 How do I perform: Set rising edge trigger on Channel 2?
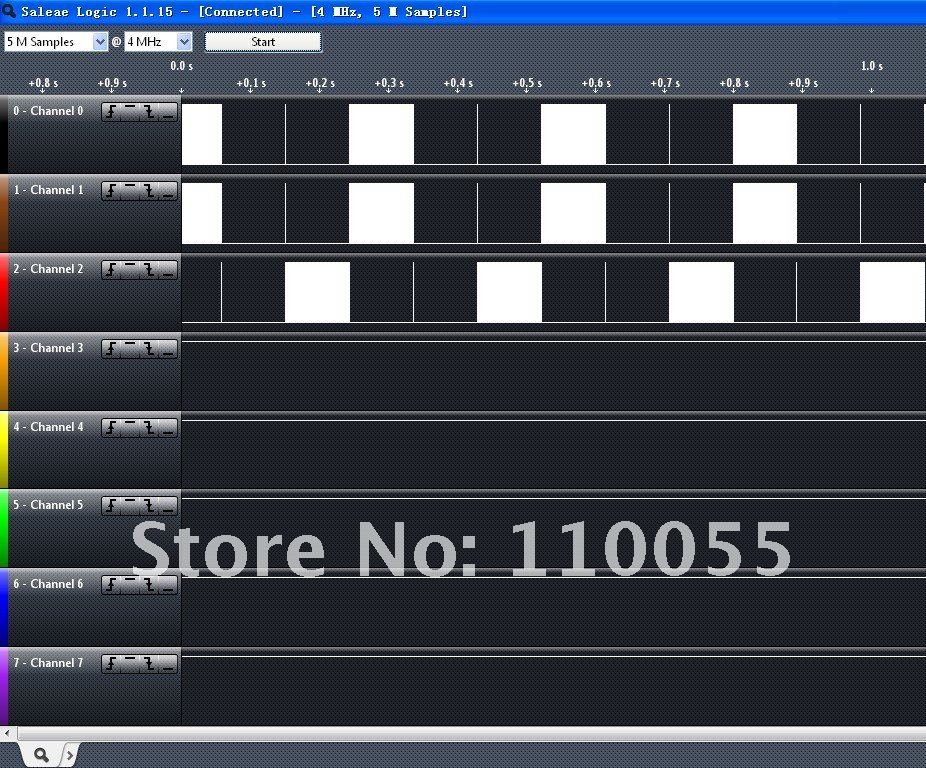(111, 270)
